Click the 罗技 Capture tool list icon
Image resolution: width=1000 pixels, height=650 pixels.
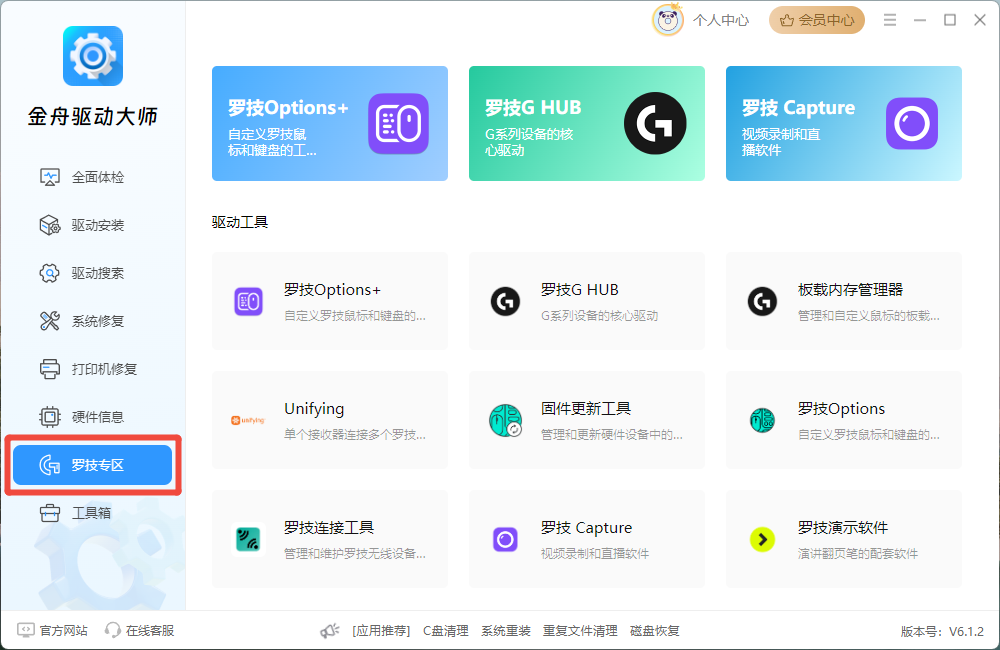coord(505,539)
